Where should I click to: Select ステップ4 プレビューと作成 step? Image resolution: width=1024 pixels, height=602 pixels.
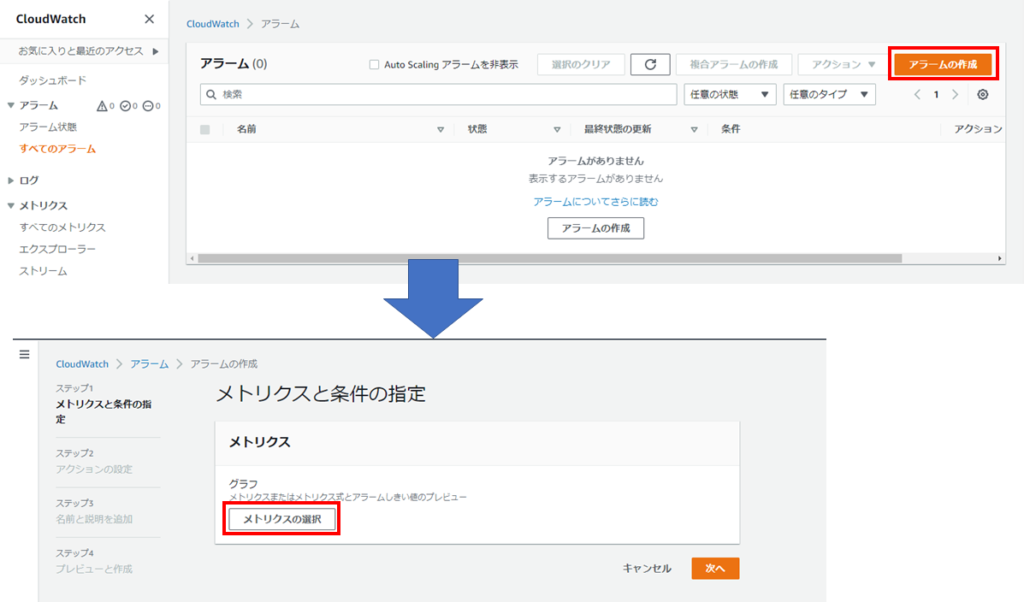click(x=94, y=561)
